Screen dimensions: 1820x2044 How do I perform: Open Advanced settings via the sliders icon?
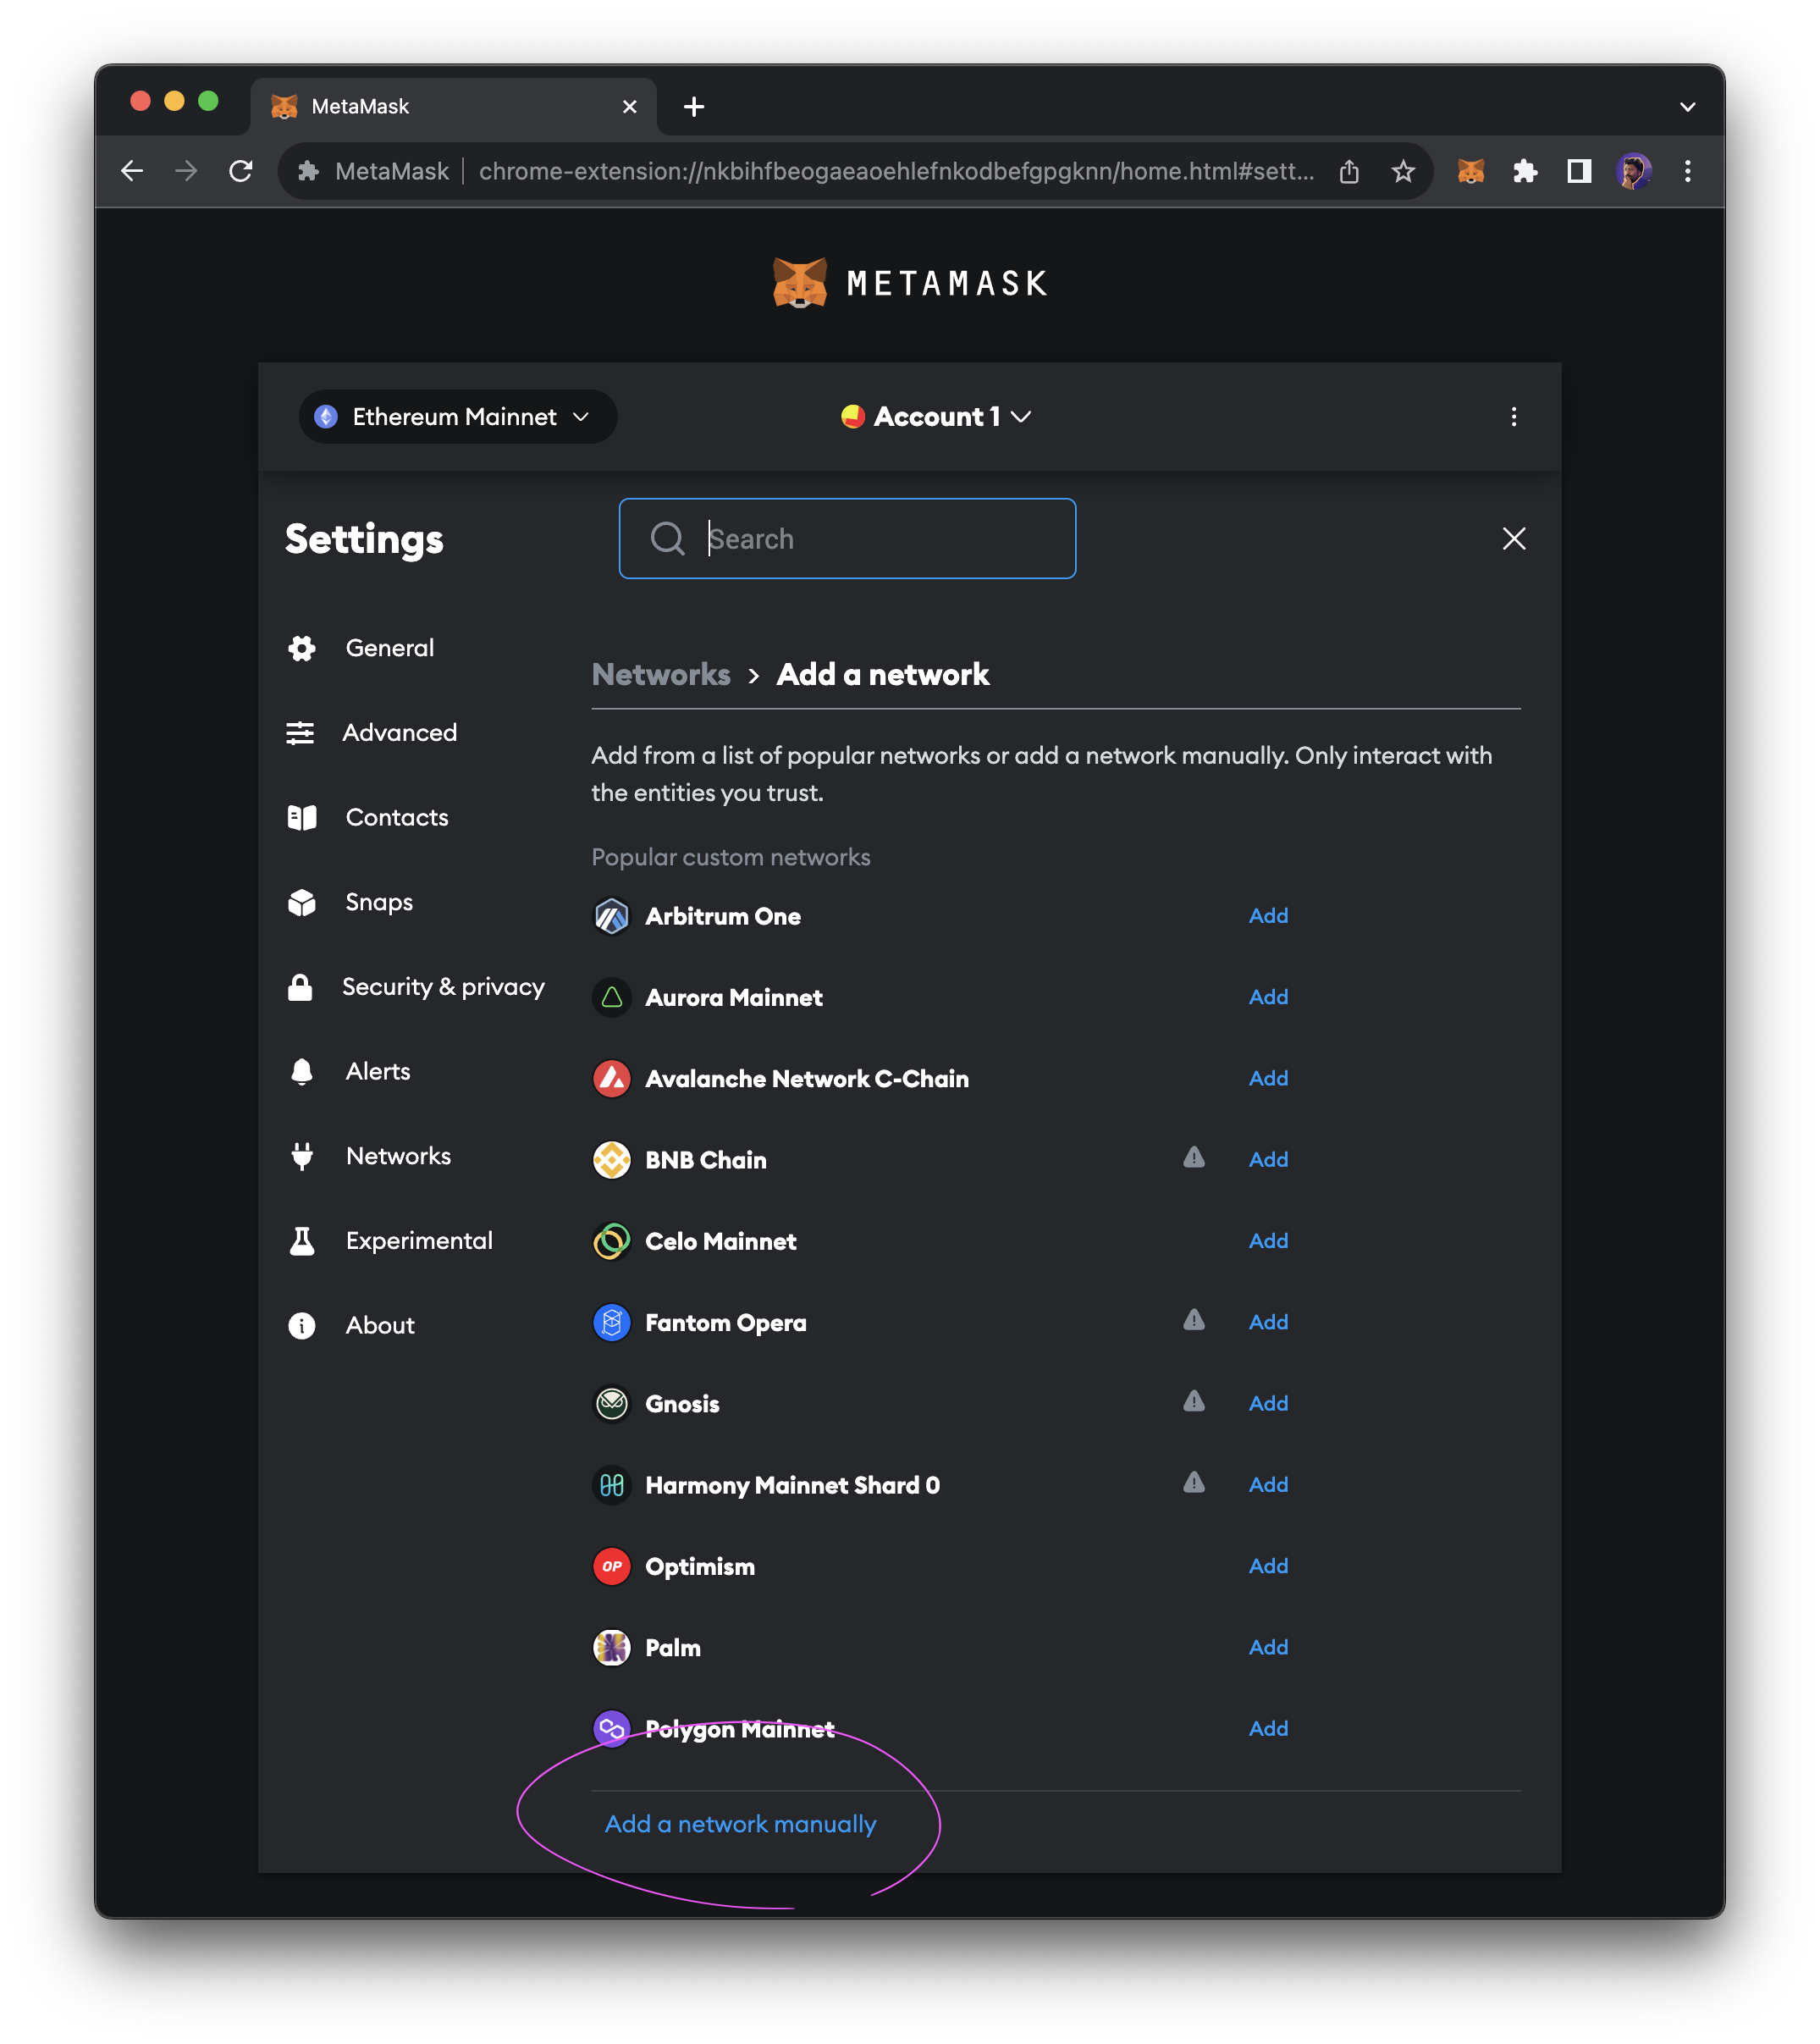(x=301, y=733)
